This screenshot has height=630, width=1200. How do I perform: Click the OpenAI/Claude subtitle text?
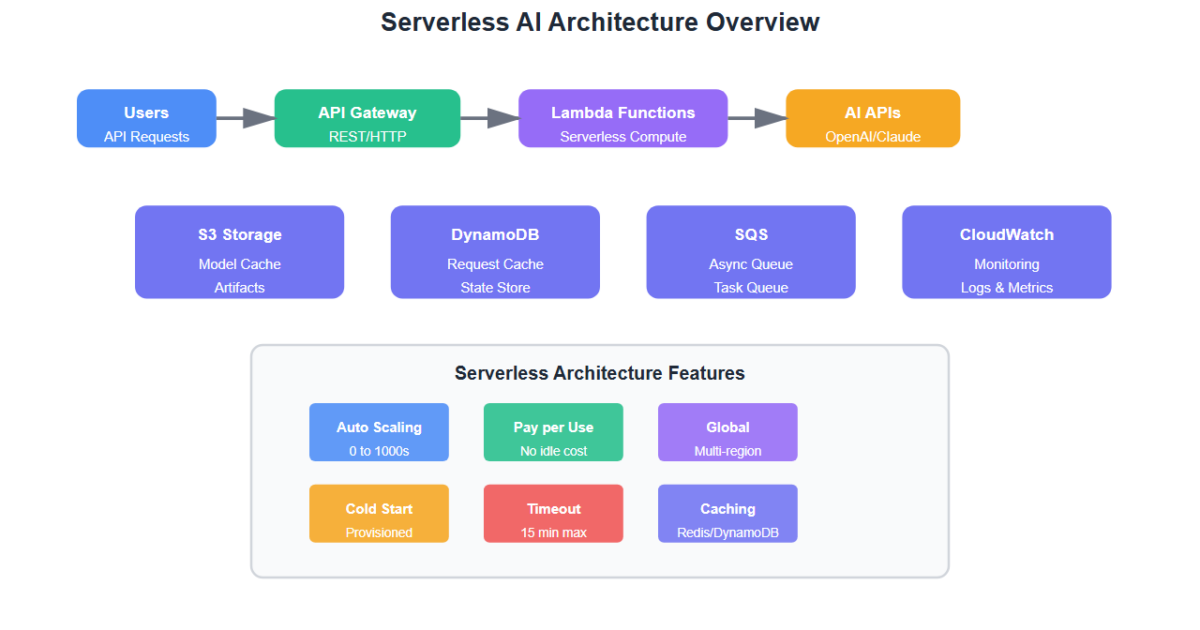pyautogui.click(x=872, y=137)
